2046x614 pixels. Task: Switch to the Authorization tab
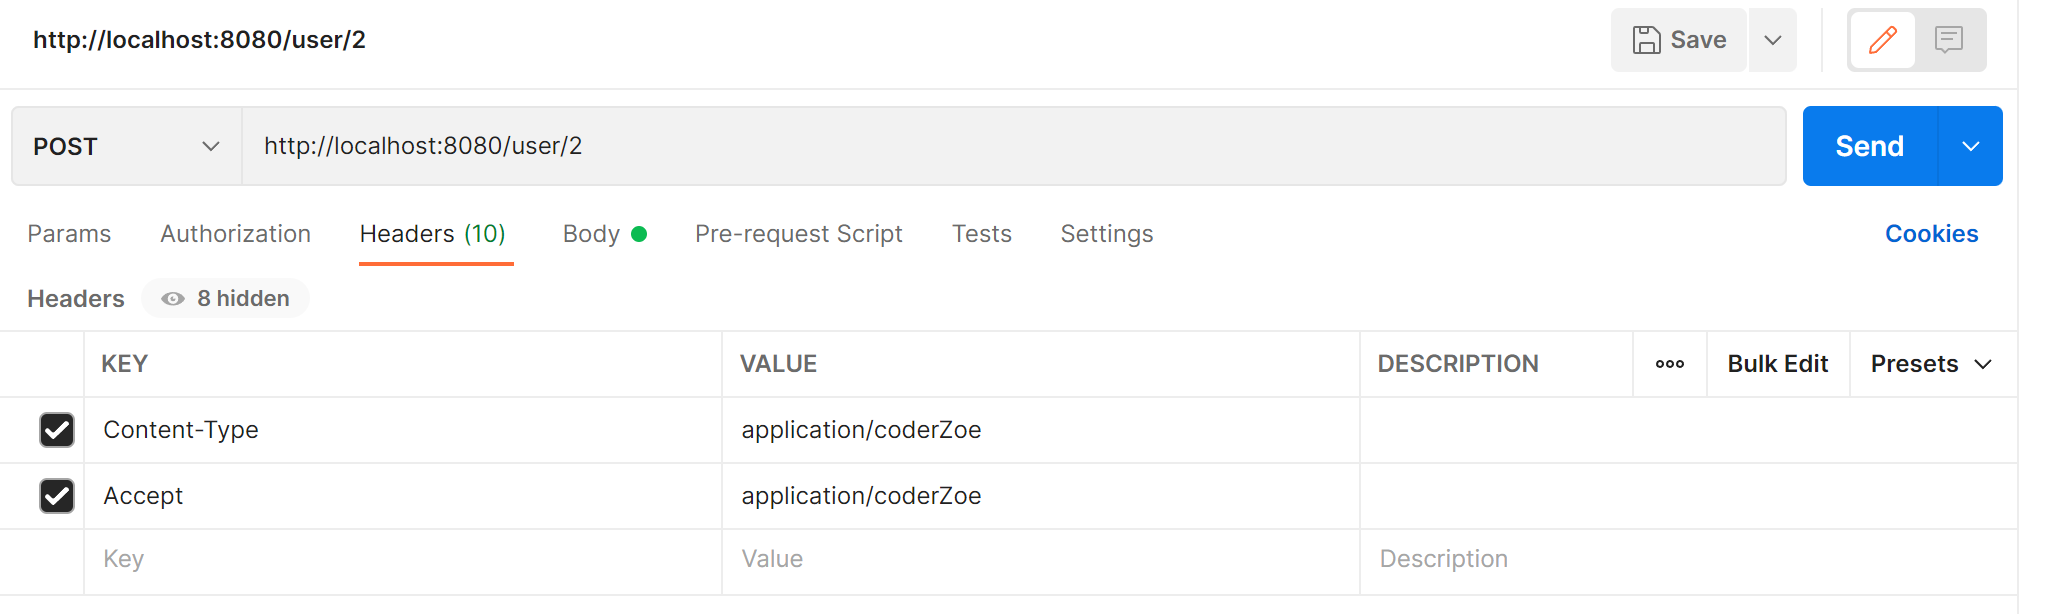(x=236, y=234)
